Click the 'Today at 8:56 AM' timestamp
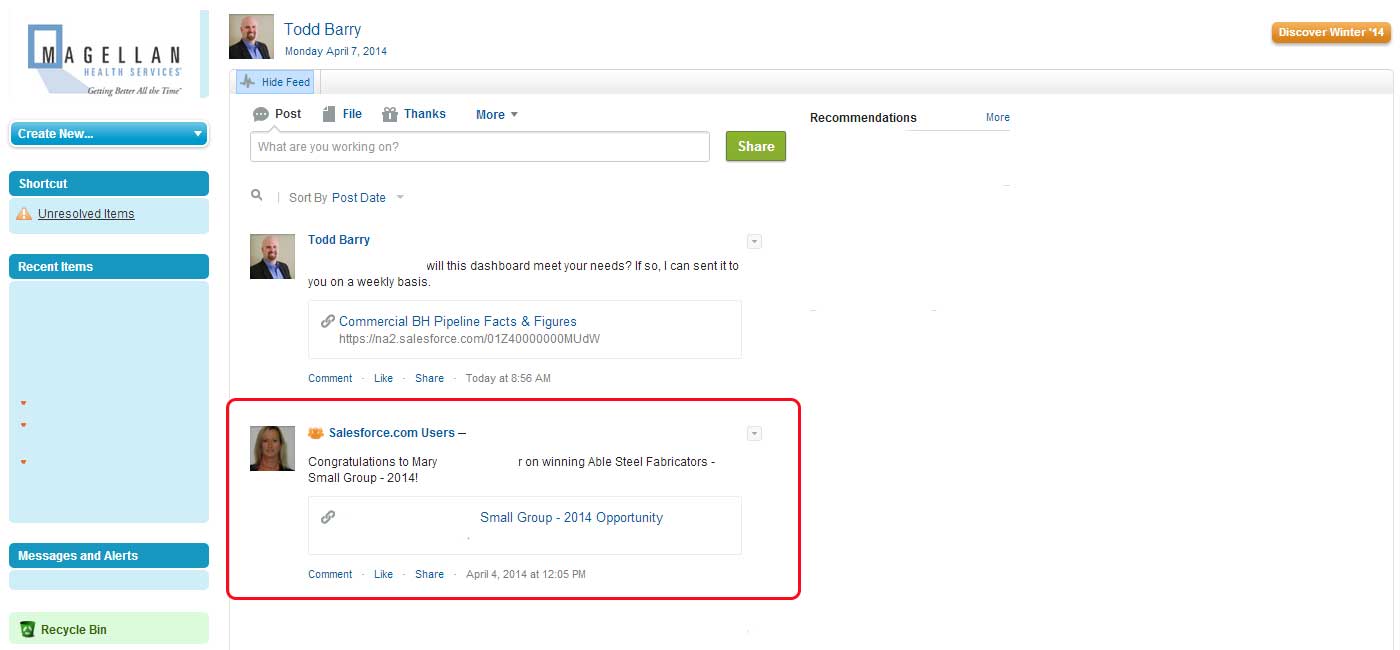Image resolution: width=1400 pixels, height=650 pixels. [508, 378]
